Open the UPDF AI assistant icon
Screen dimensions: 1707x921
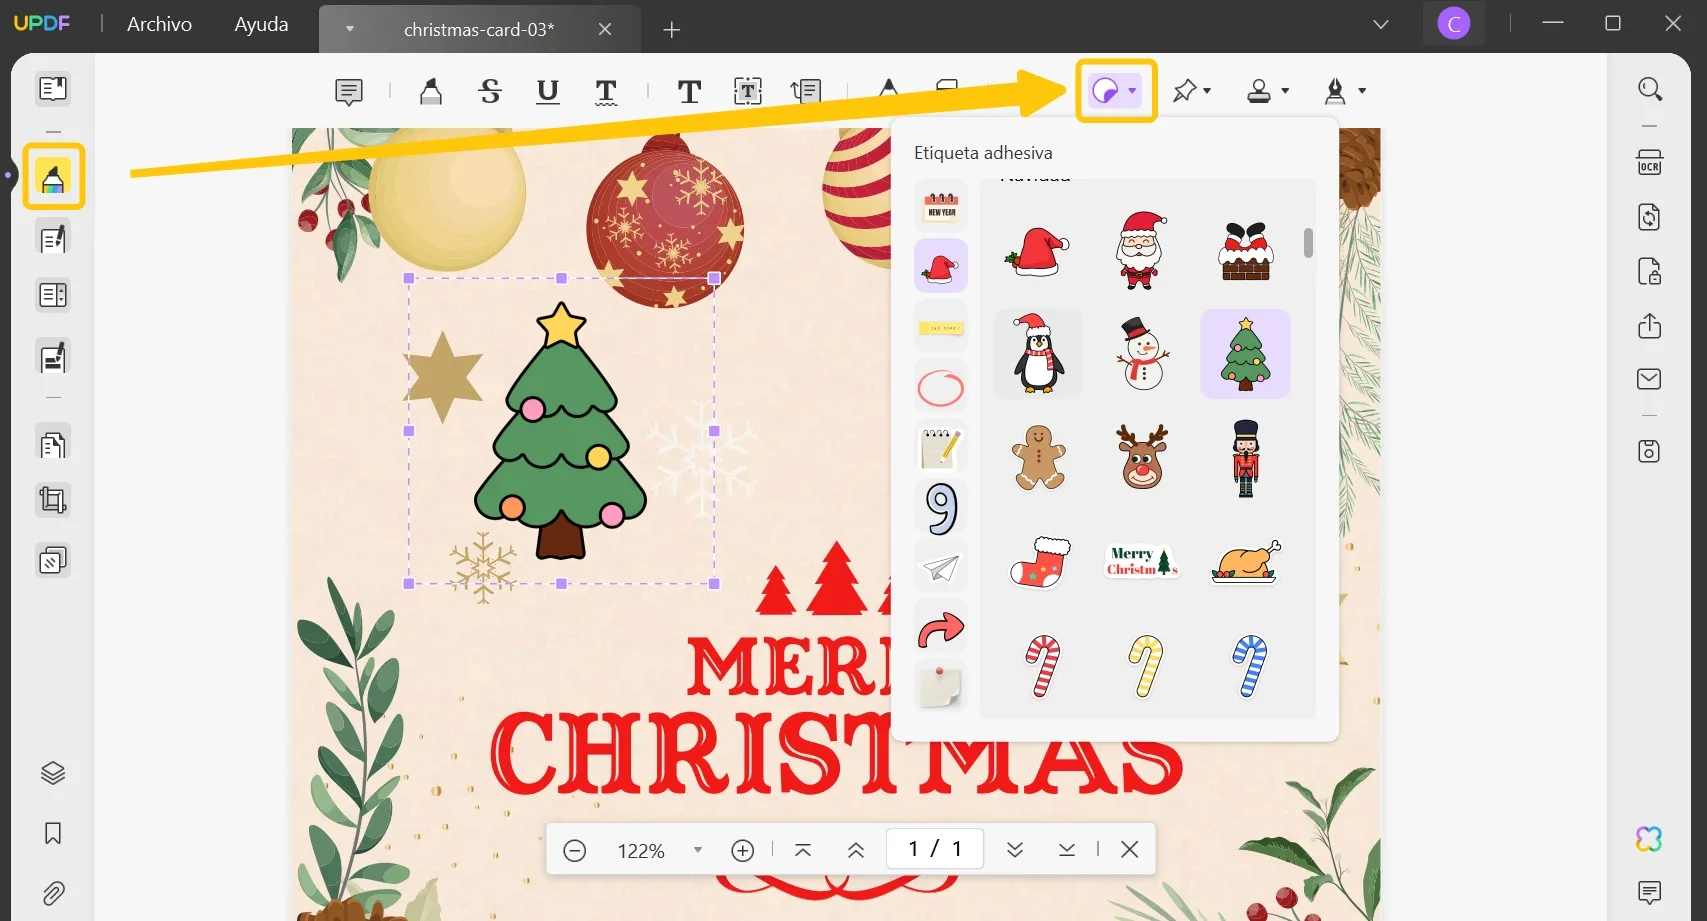(1649, 839)
